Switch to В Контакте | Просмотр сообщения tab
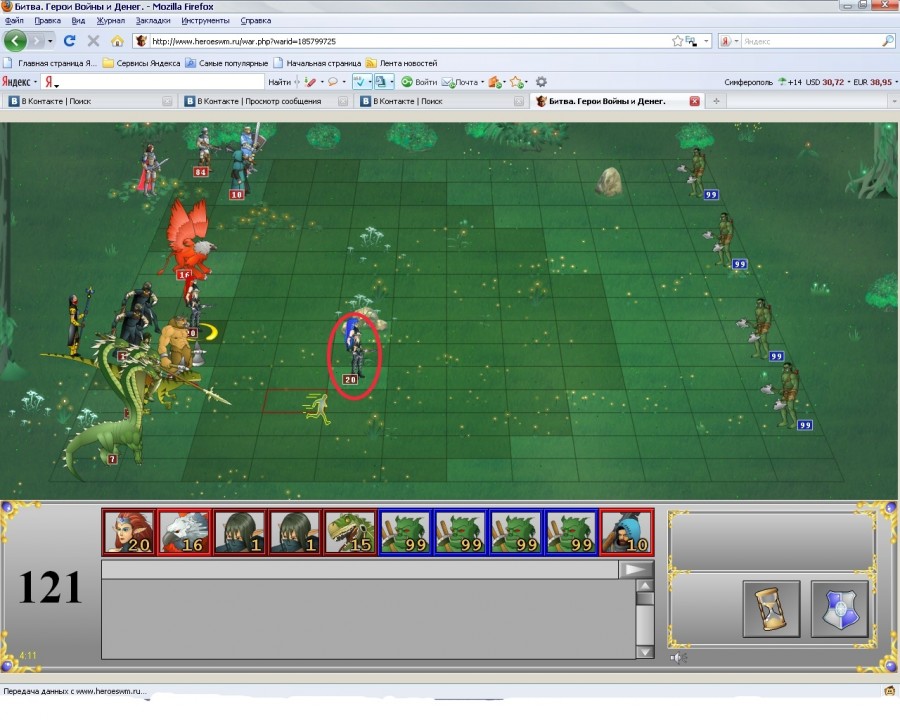Screen dimensions: 900x720 [265, 101]
